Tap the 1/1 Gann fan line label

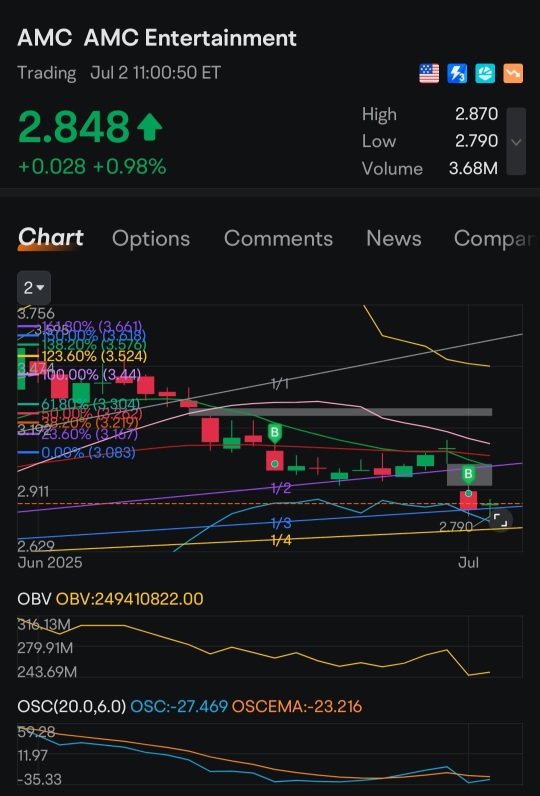(x=280, y=383)
